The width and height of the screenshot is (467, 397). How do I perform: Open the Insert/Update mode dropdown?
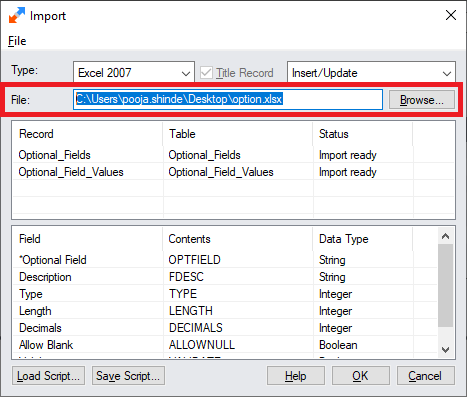[x=371, y=72]
